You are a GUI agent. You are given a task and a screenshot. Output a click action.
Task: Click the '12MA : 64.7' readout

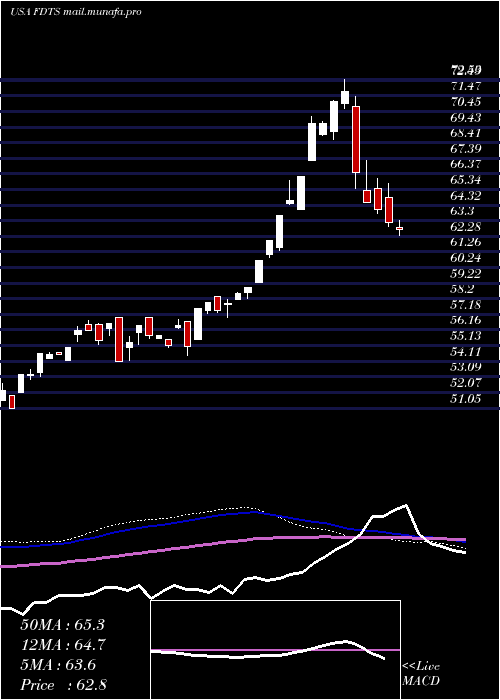(x=62, y=645)
